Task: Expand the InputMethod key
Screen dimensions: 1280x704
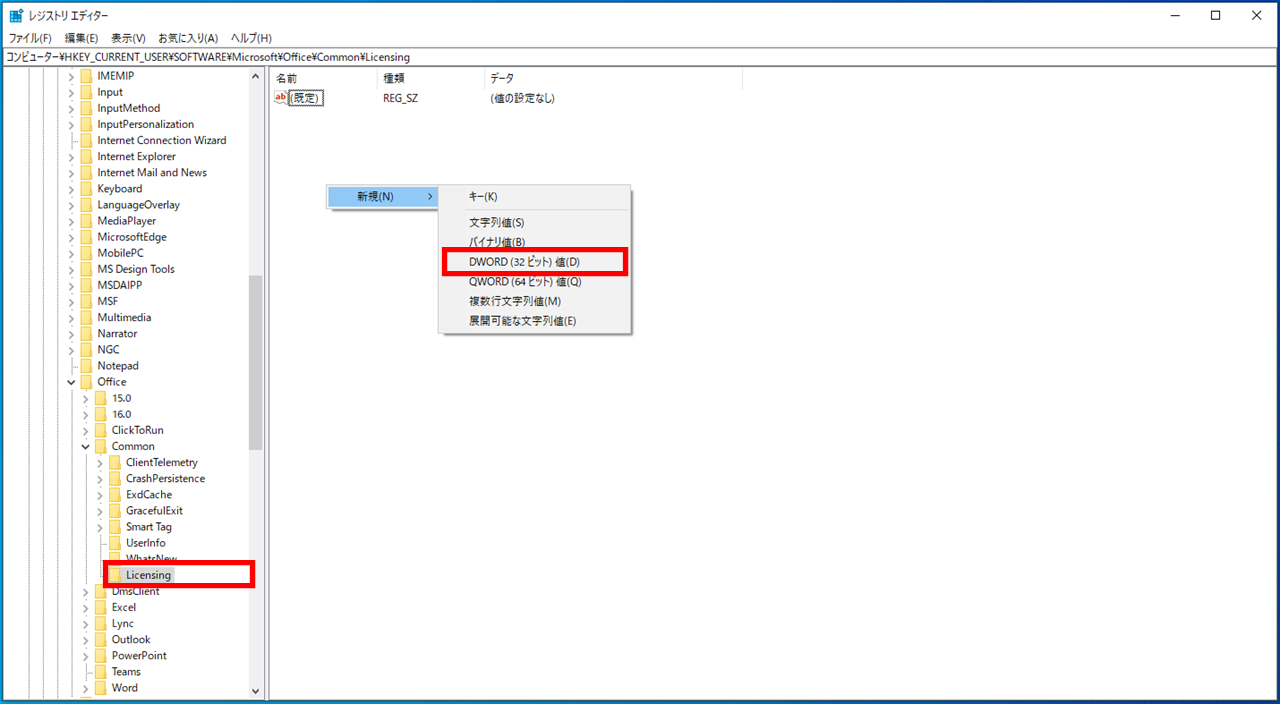Action: tap(71, 108)
